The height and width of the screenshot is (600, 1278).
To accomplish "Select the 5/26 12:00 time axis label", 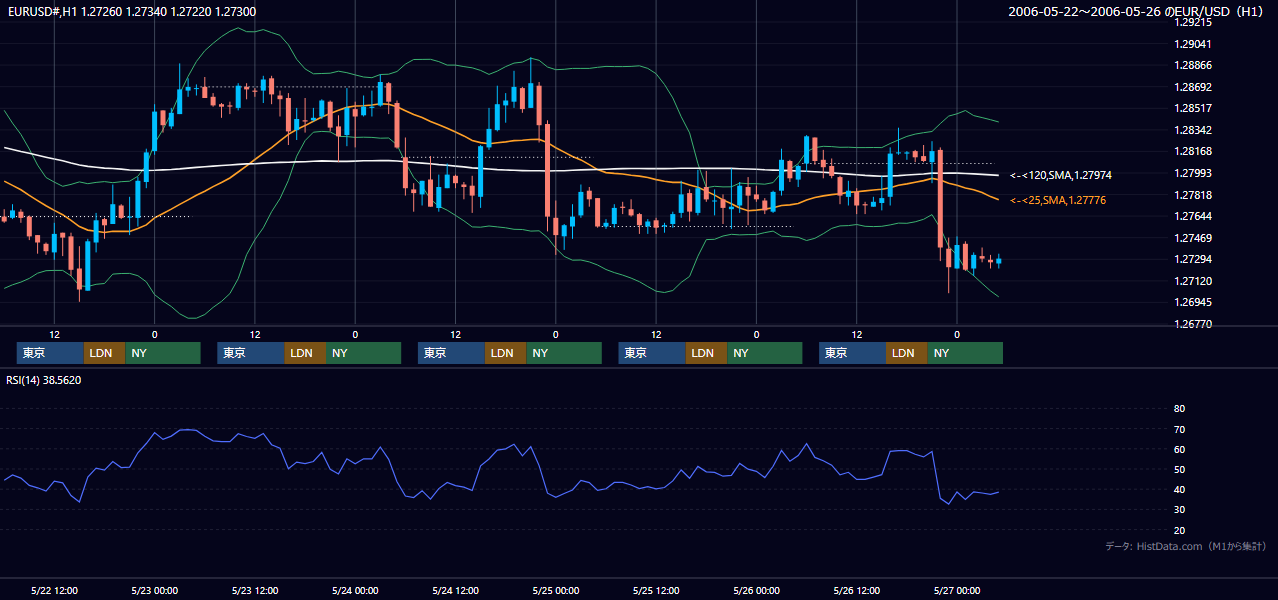I will point(856,591).
